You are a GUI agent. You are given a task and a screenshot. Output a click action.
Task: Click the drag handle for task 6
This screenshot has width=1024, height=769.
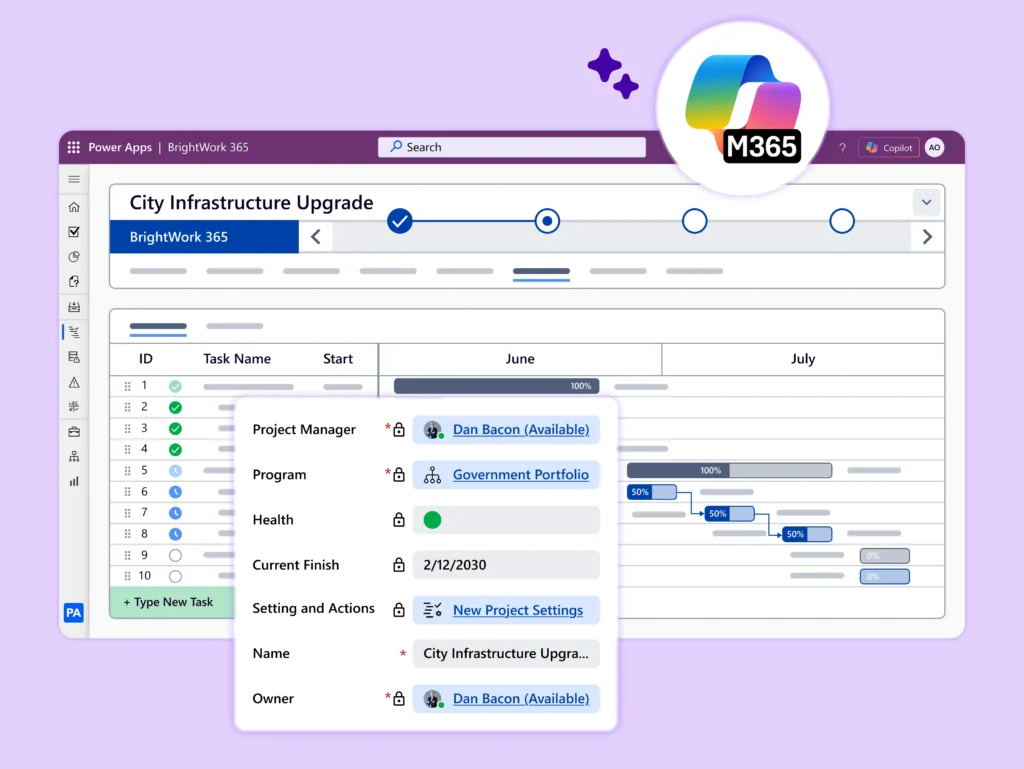coord(127,492)
